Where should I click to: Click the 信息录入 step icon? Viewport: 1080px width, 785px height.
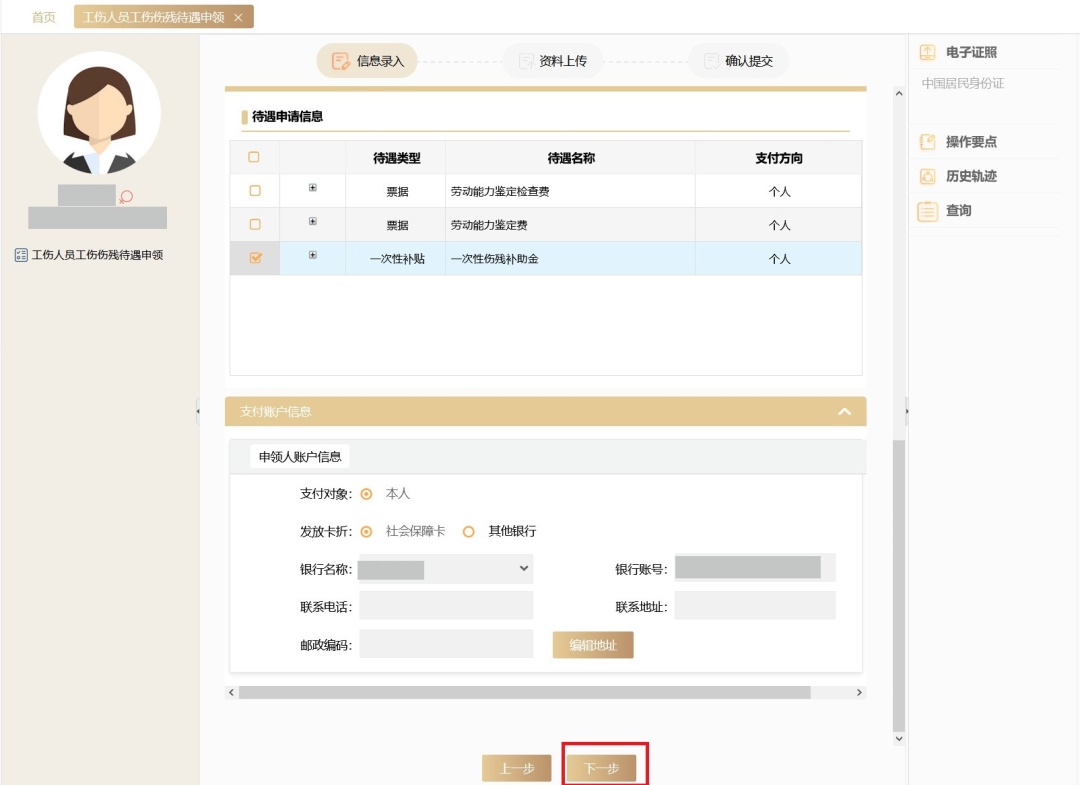point(340,61)
